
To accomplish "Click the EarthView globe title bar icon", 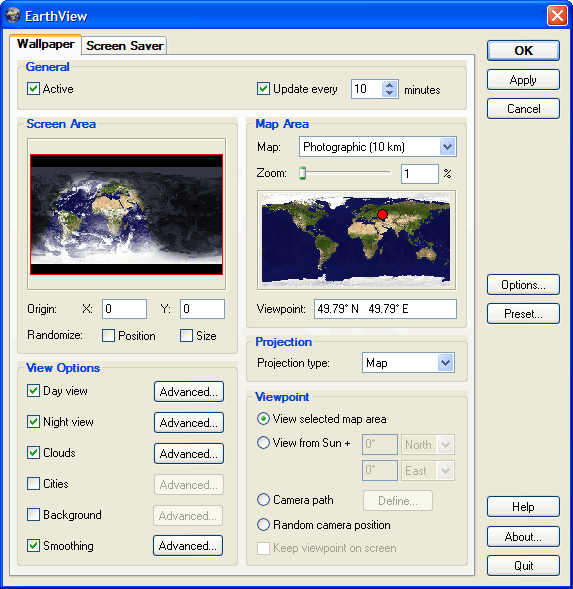I will [x=13, y=15].
